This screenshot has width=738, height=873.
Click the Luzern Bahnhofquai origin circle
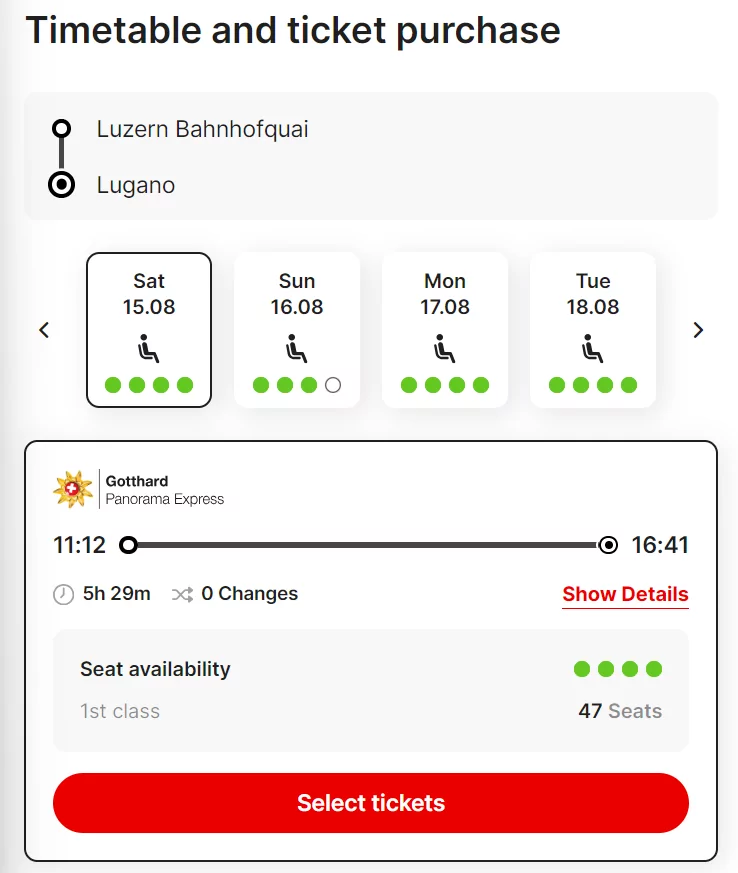pyautogui.click(x=62, y=128)
